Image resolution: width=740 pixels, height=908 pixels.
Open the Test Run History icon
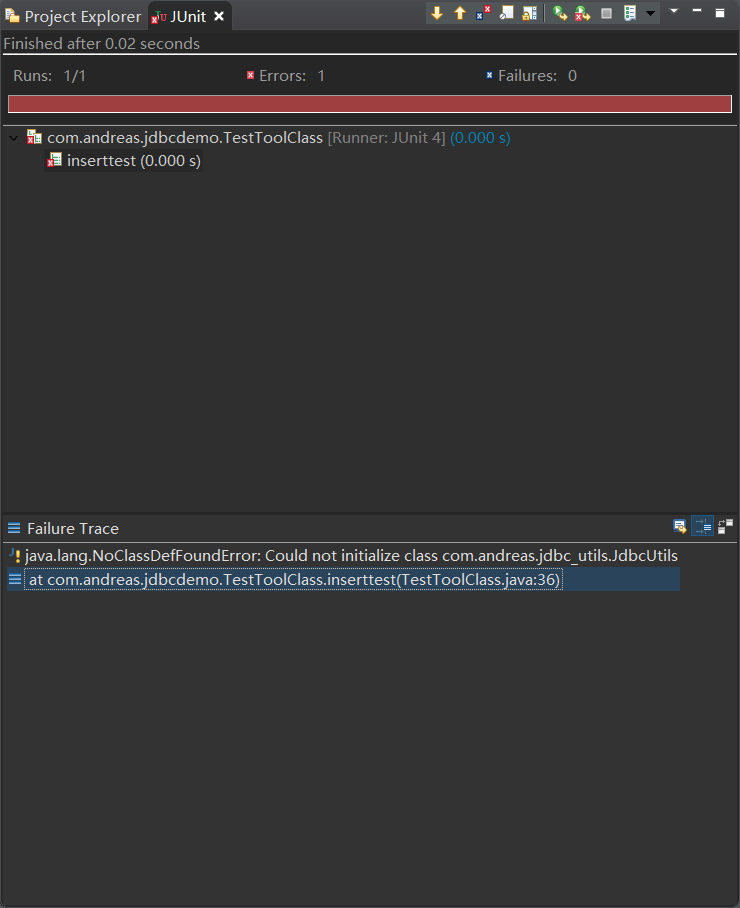(630, 13)
